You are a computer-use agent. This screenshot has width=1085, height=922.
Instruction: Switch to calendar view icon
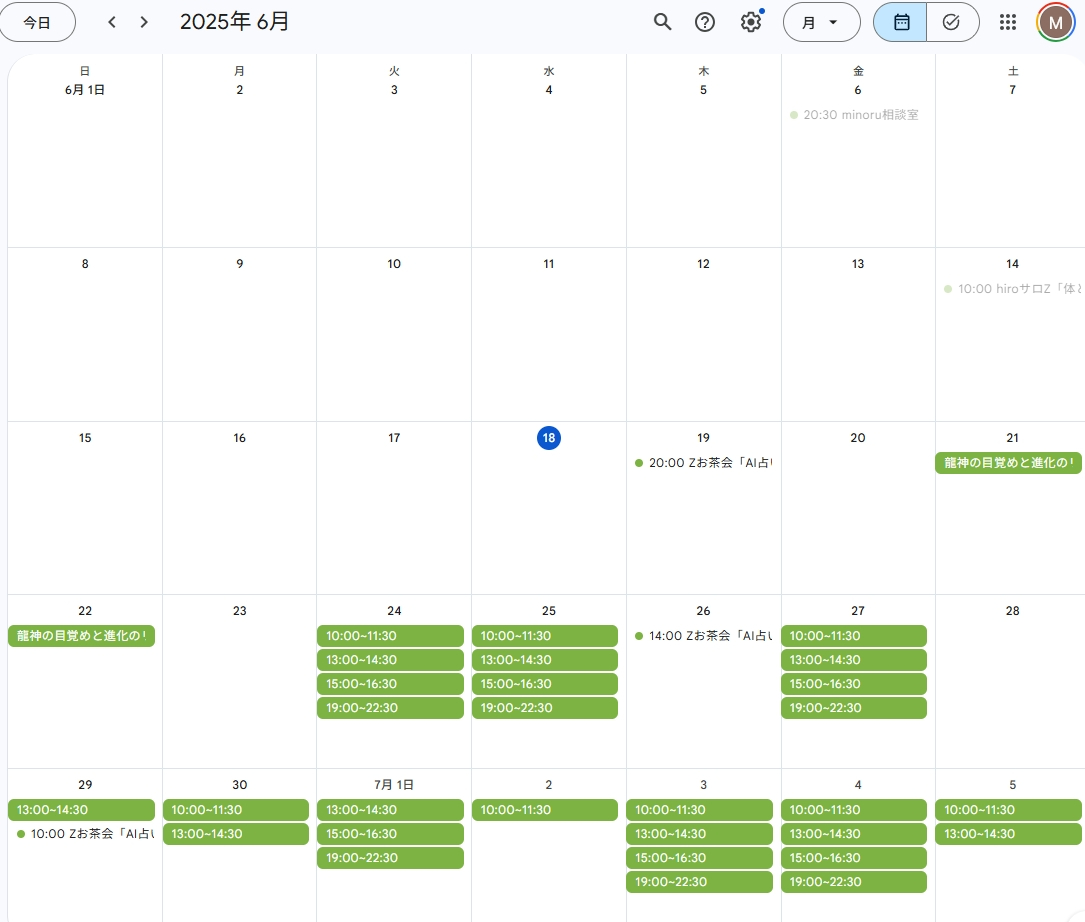pyautogui.click(x=900, y=22)
